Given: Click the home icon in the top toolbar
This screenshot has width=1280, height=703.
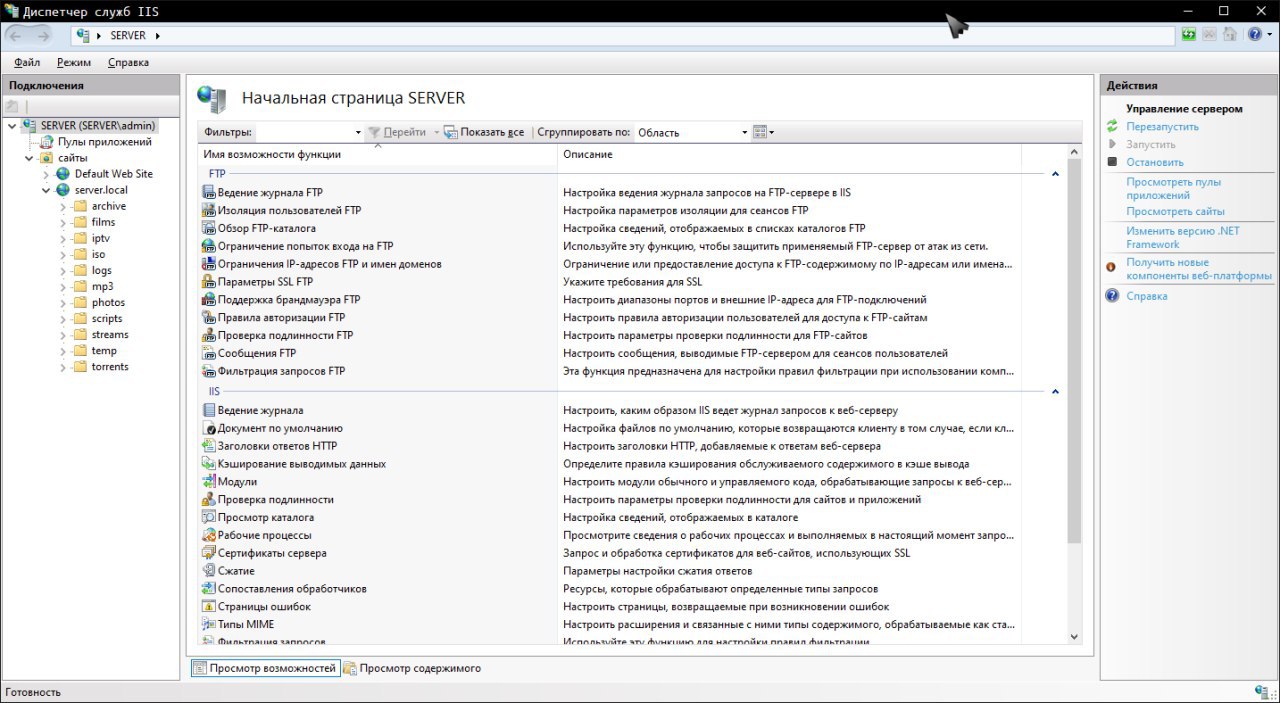Looking at the screenshot, I should [1229, 34].
